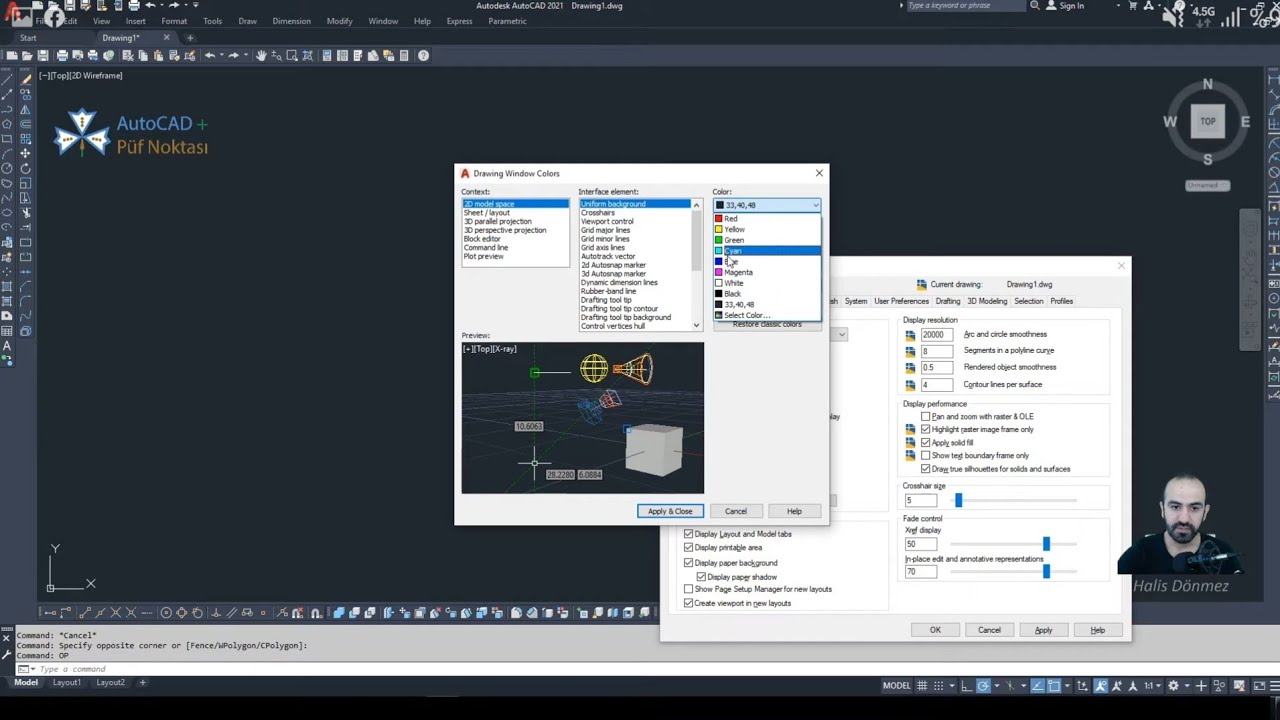Click the Redo arrow in the standard toolbar
Viewport: 1280px width, 720px height.
point(234,55)
